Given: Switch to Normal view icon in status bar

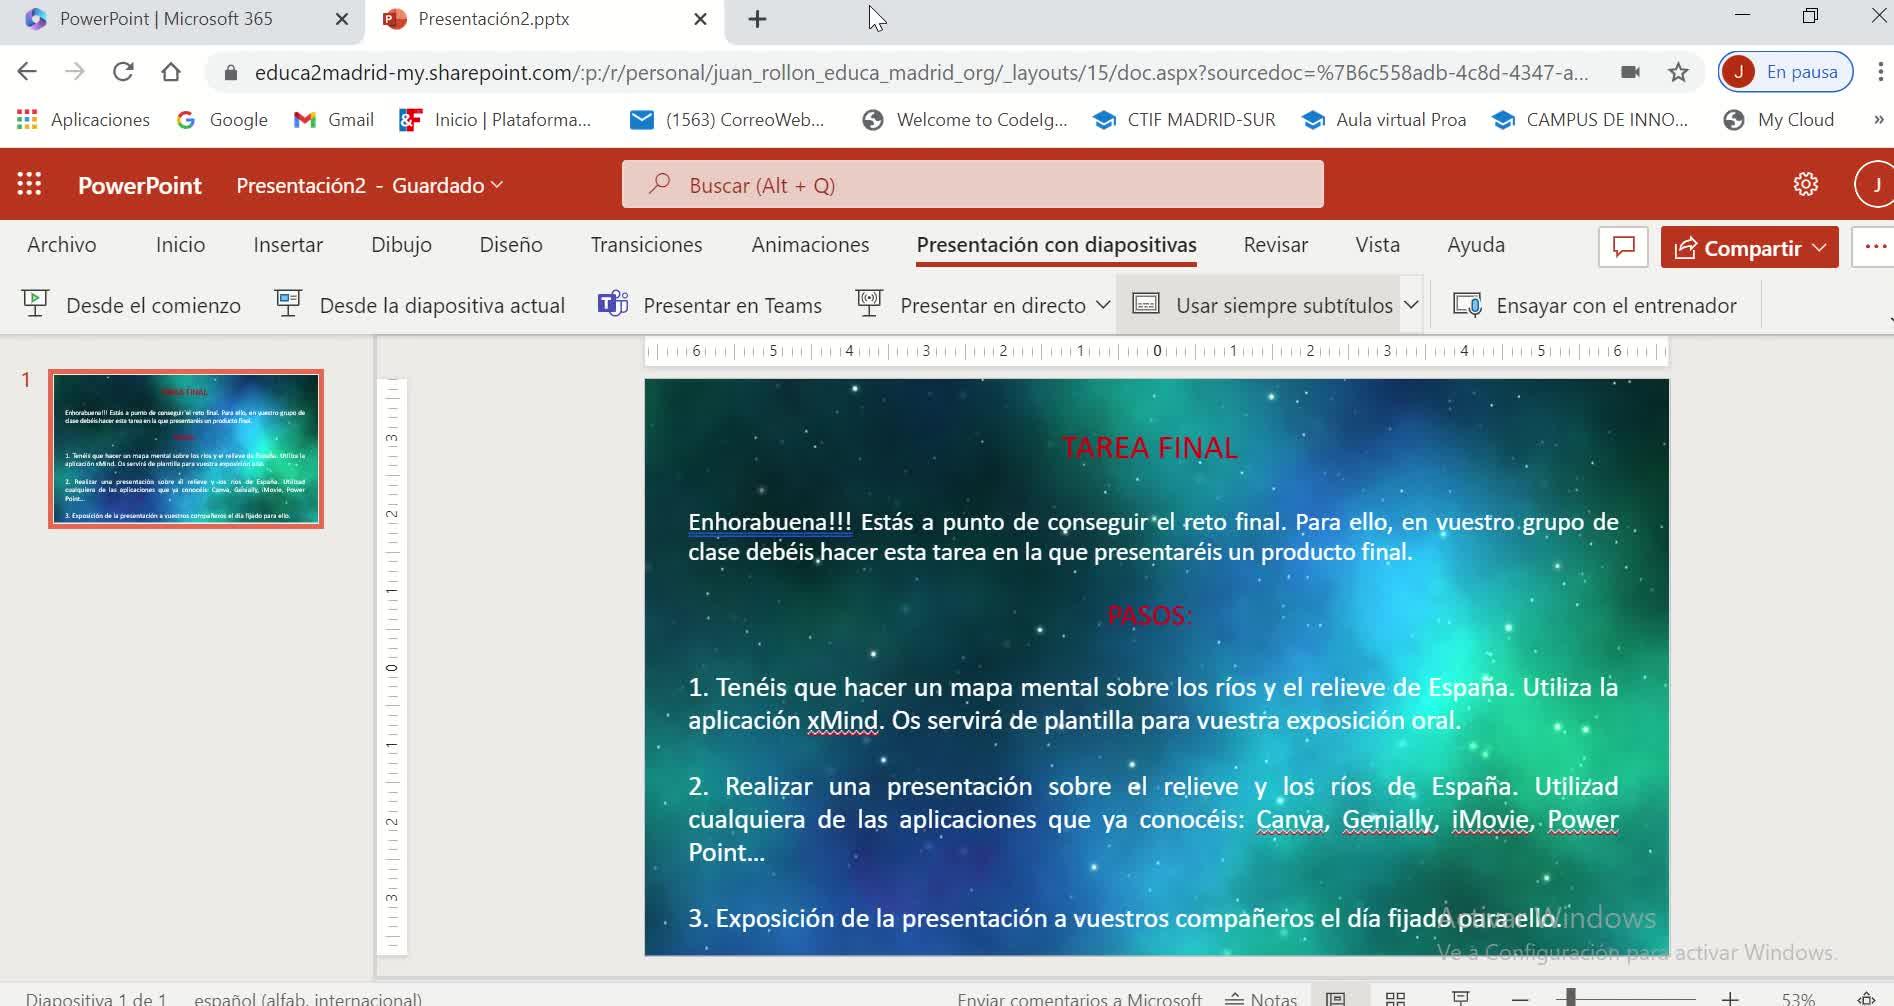Looking at the screenshot, I should coord(1335,998).
